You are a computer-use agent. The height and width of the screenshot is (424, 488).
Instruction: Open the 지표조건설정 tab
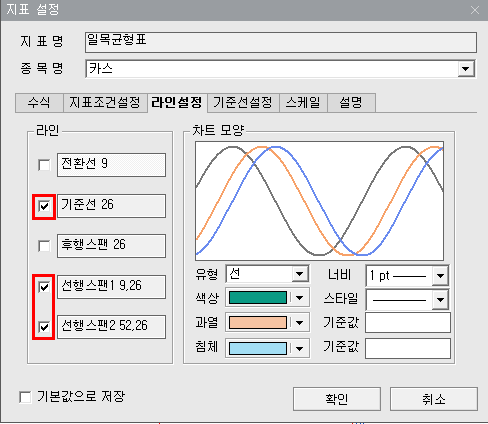tap(105, 103)
